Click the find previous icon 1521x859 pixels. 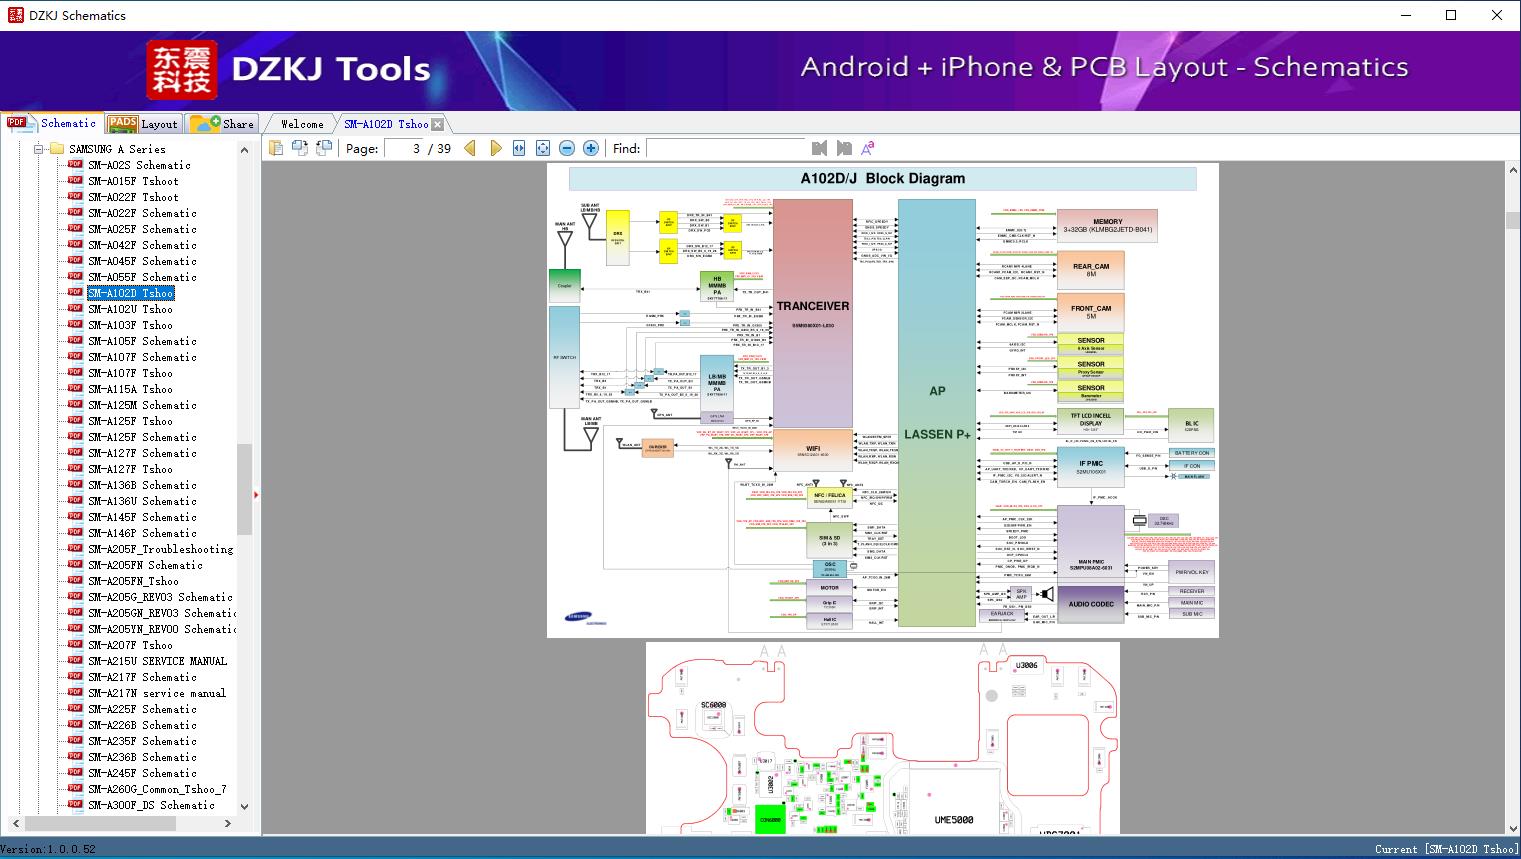click(820, 148)
